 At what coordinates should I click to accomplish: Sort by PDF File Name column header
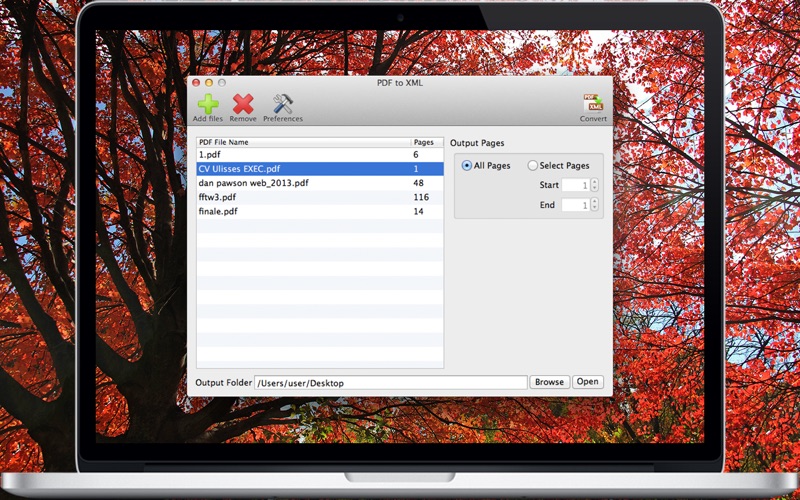(304, 142)
